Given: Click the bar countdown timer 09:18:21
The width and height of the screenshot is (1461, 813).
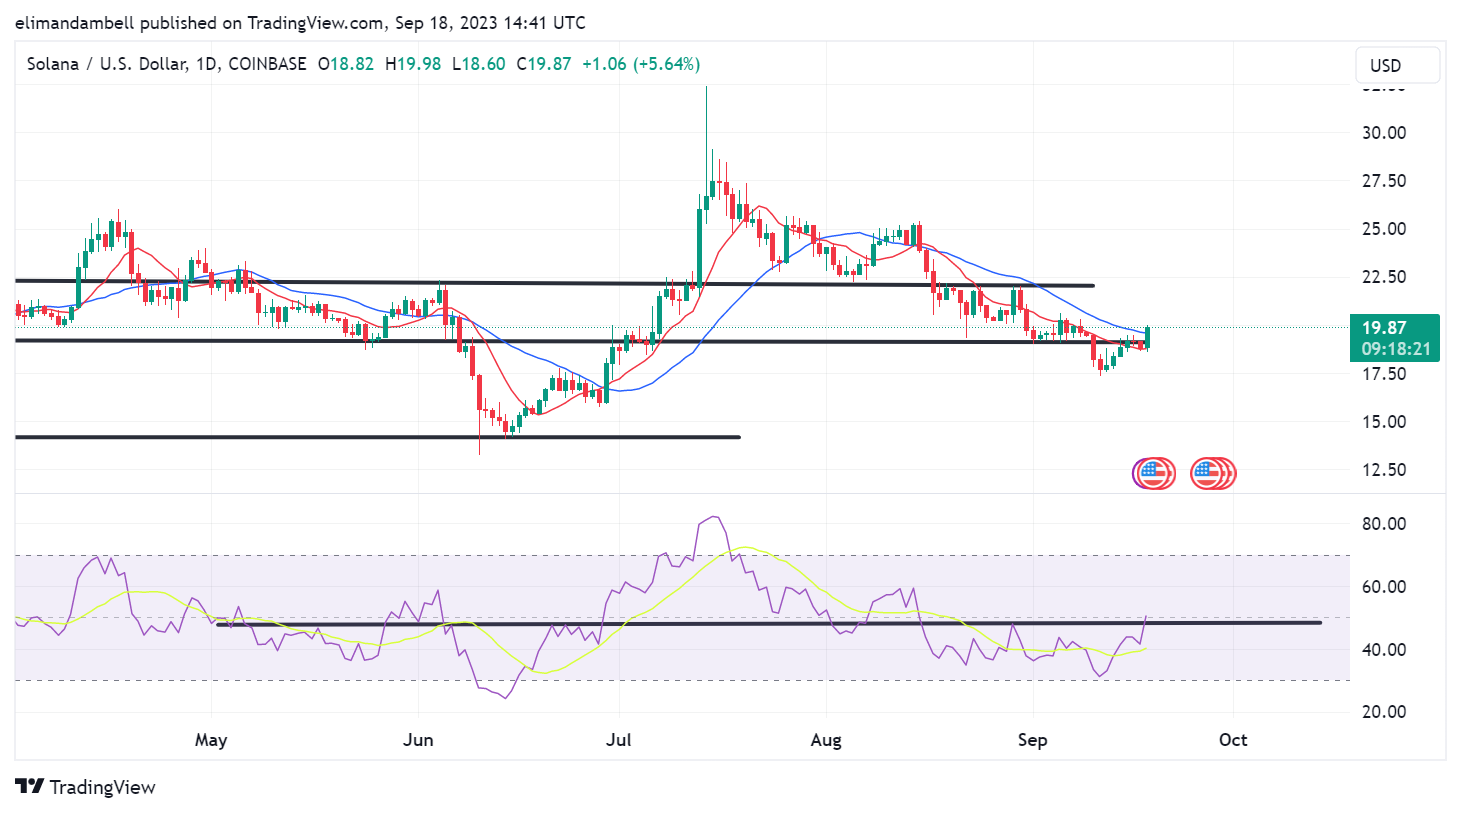Looking at the screenshot, I should 1395,350.
